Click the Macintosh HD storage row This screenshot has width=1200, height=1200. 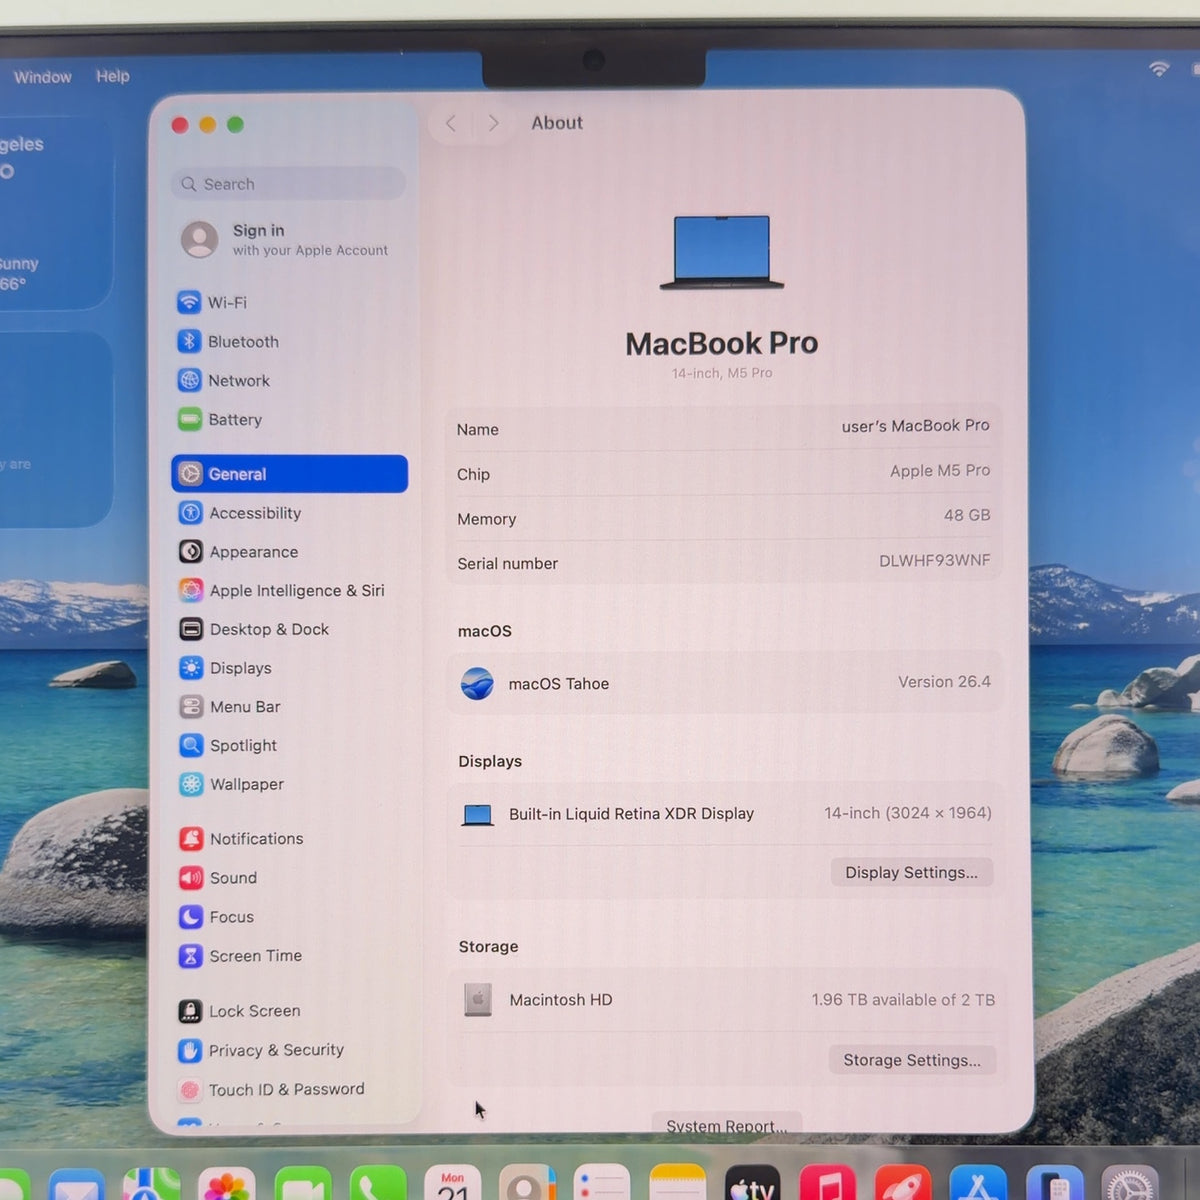(726, 1000)
